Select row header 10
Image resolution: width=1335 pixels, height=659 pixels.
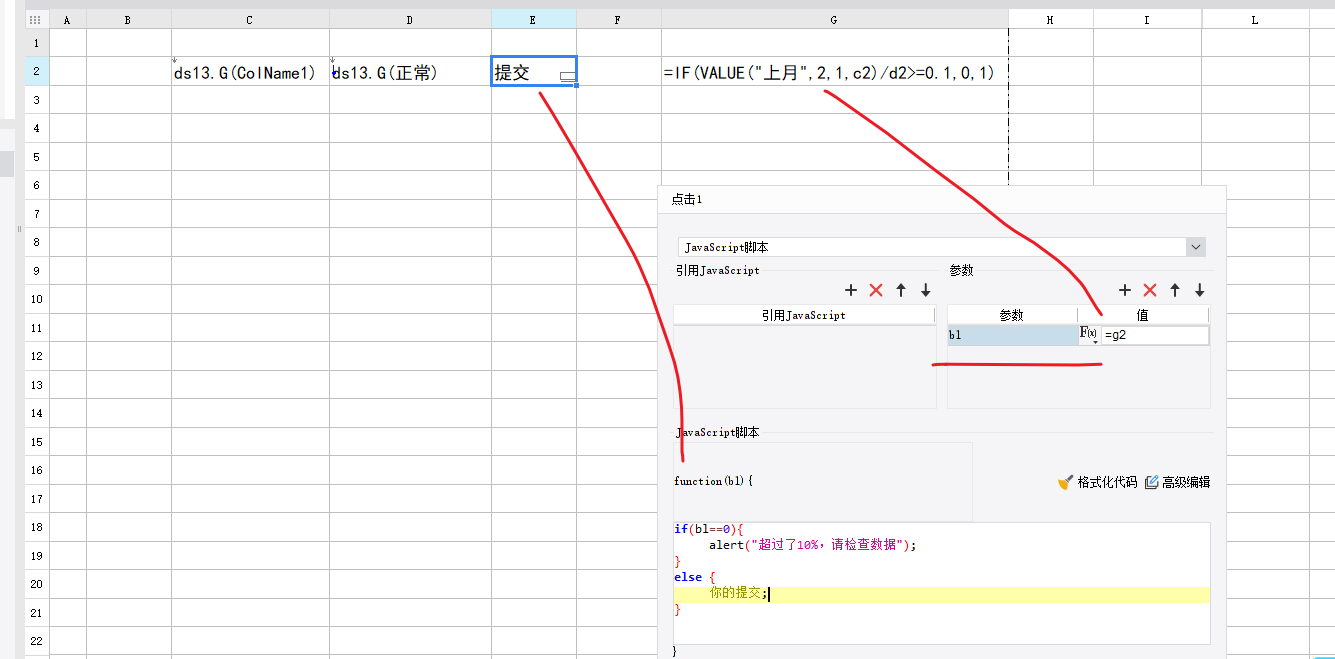coord(36,299)
